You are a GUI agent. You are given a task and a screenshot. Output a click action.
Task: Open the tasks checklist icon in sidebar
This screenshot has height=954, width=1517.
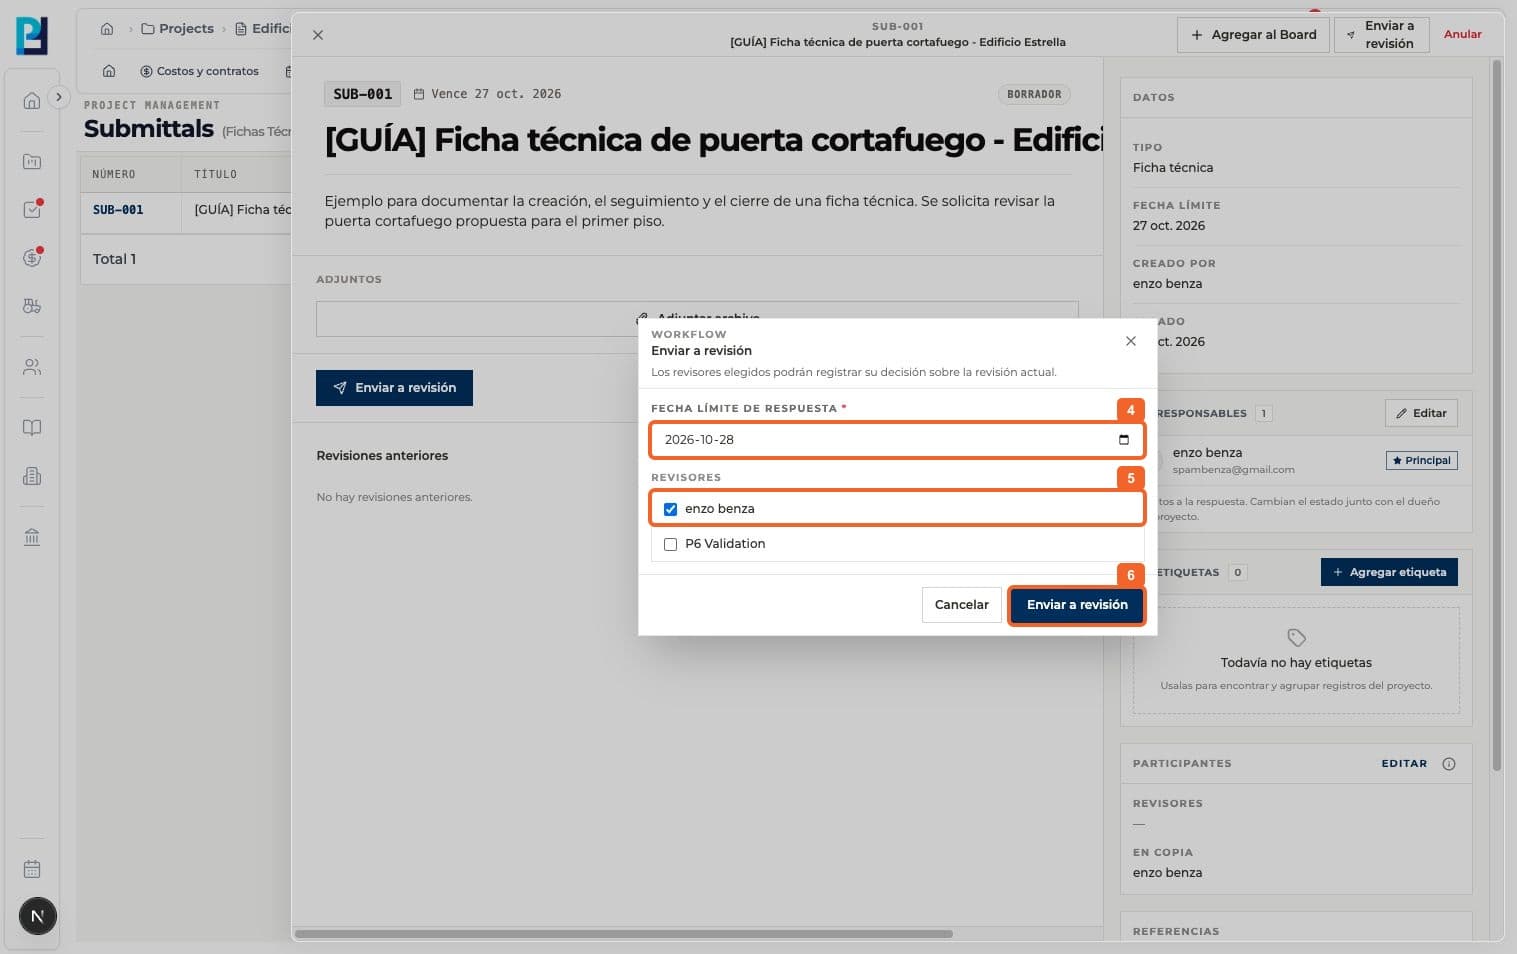pos(32,210)
